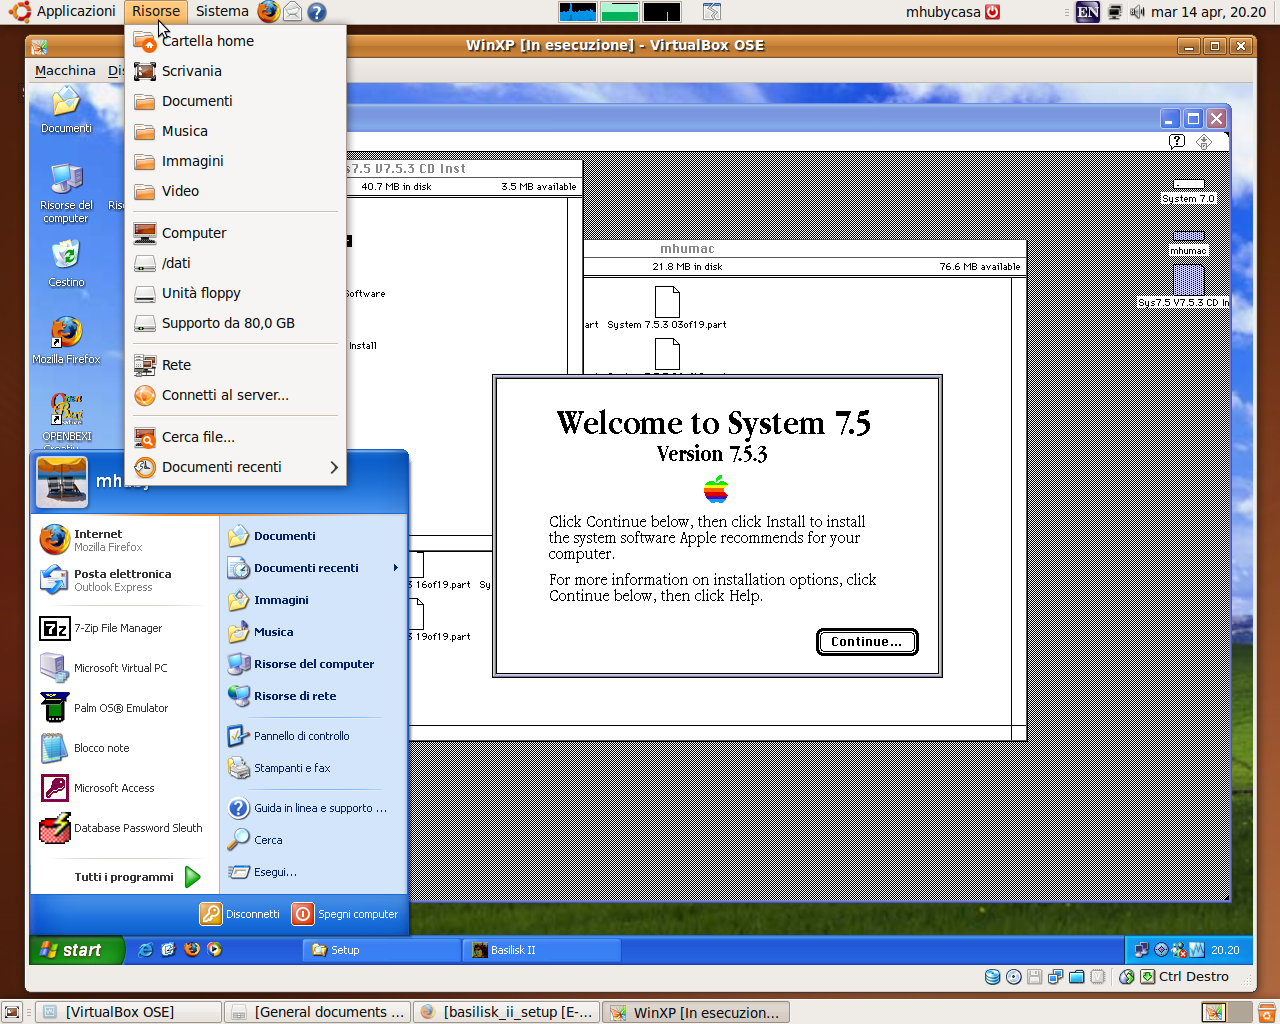Open Video folder in the Risorse menu
The image size is (1280, 1024).
[x=236, y=191]
